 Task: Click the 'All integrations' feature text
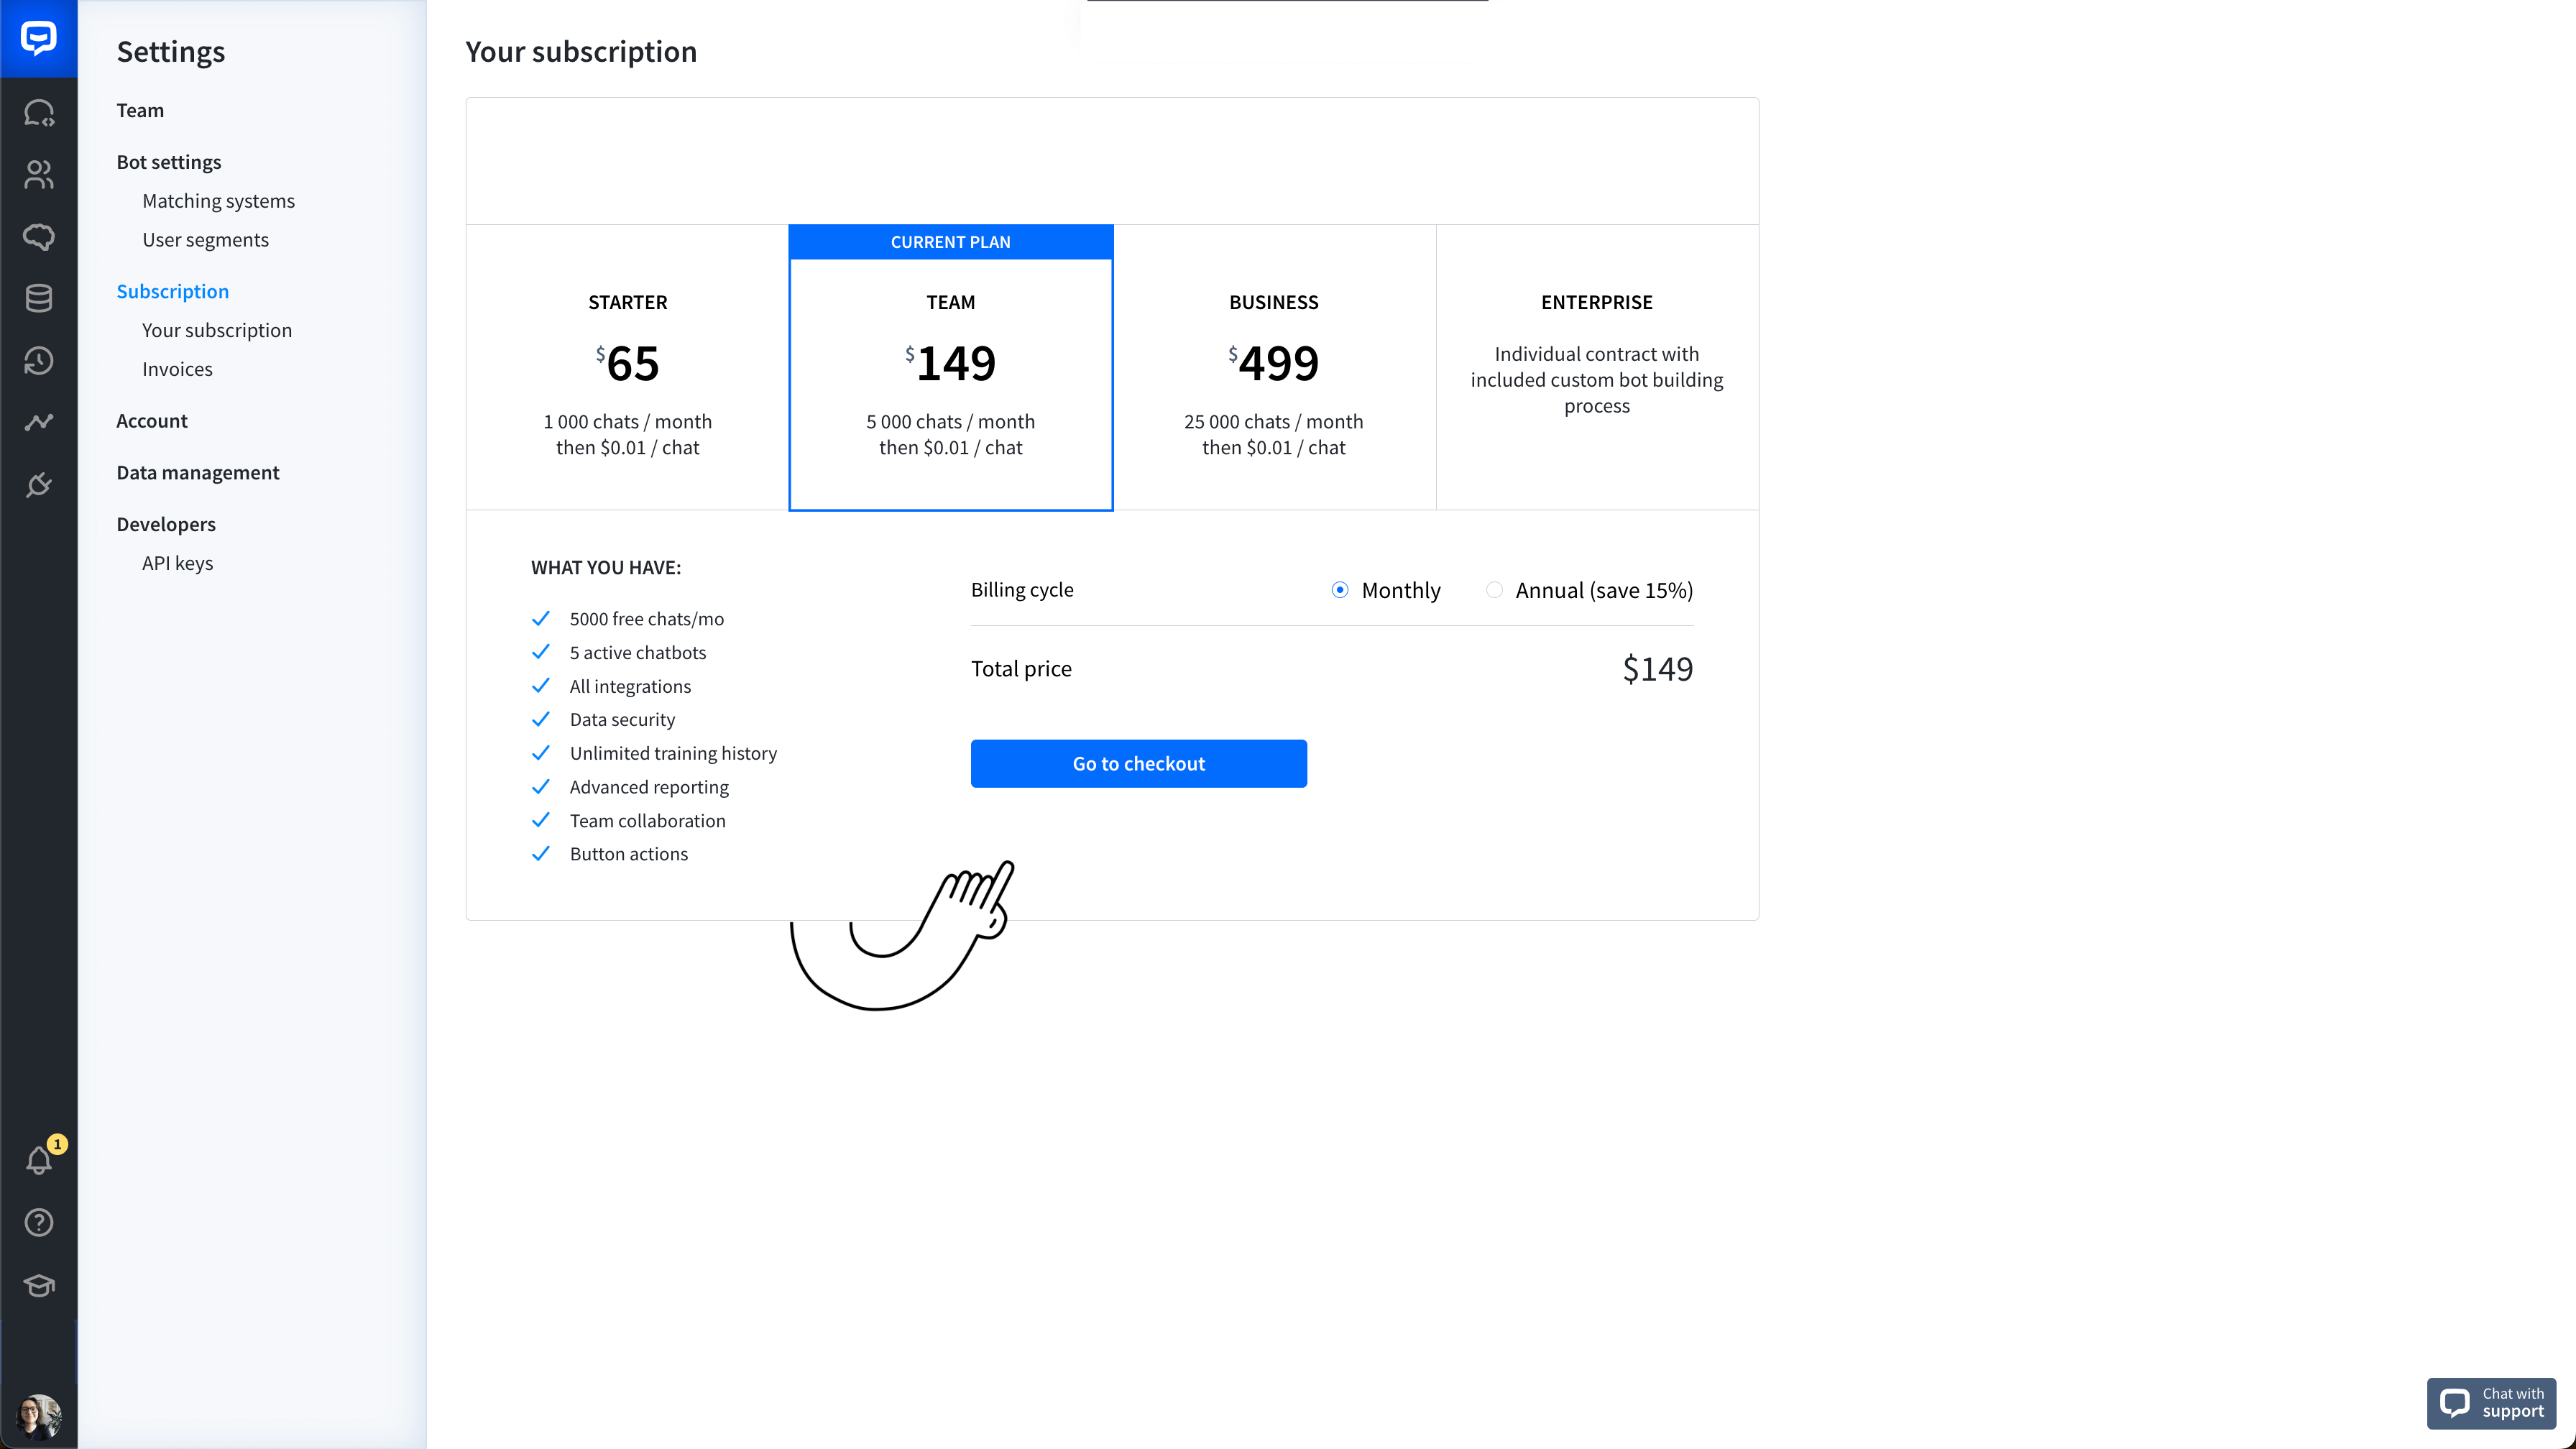click(x=630, y=687)
